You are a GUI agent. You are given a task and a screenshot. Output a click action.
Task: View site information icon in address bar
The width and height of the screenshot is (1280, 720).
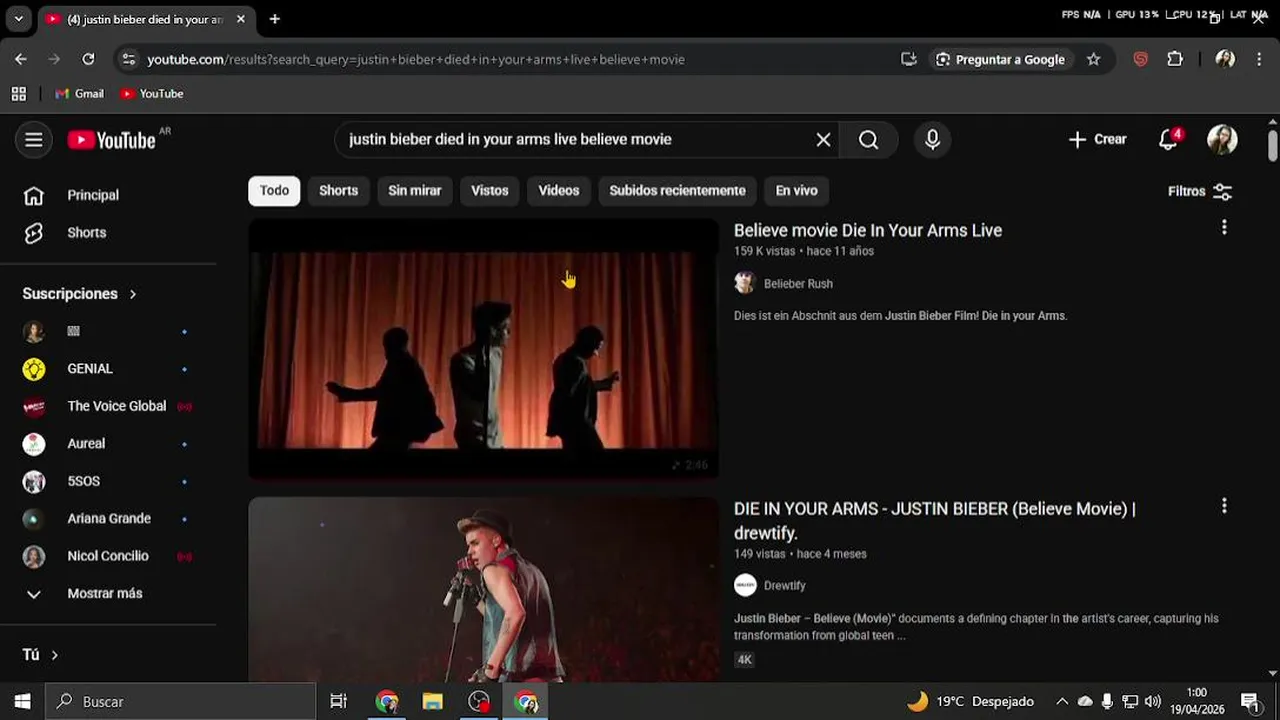[x=128, y=60]
